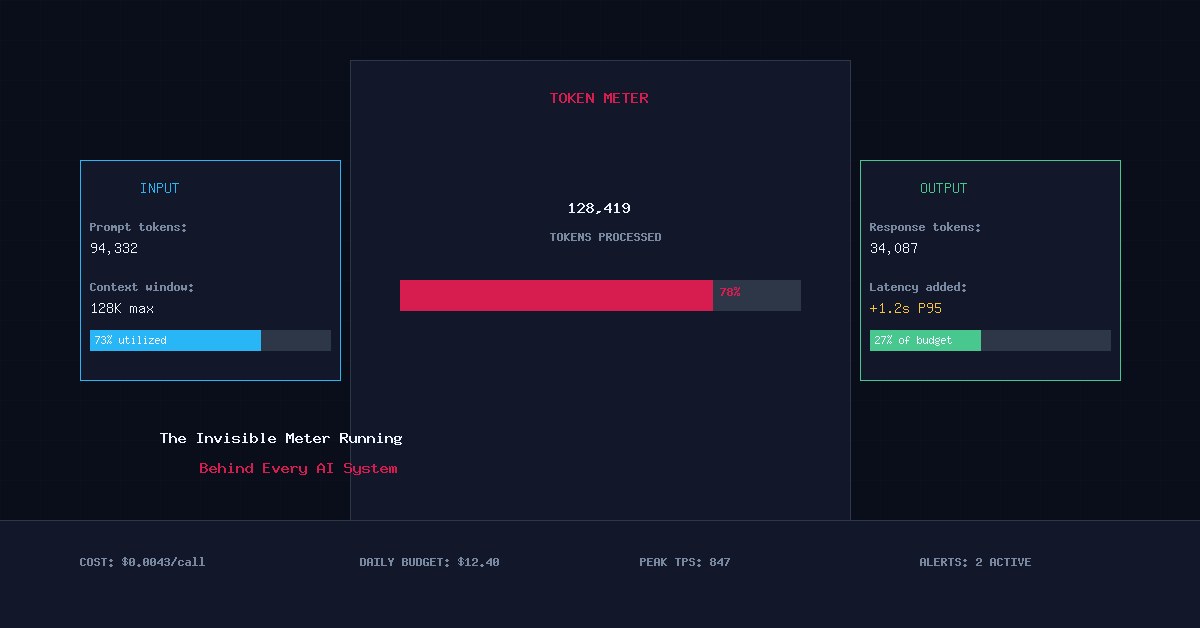Open ALERTS: 2 ACTIVE in footer
1200x628 pixels.
[975, 562]
